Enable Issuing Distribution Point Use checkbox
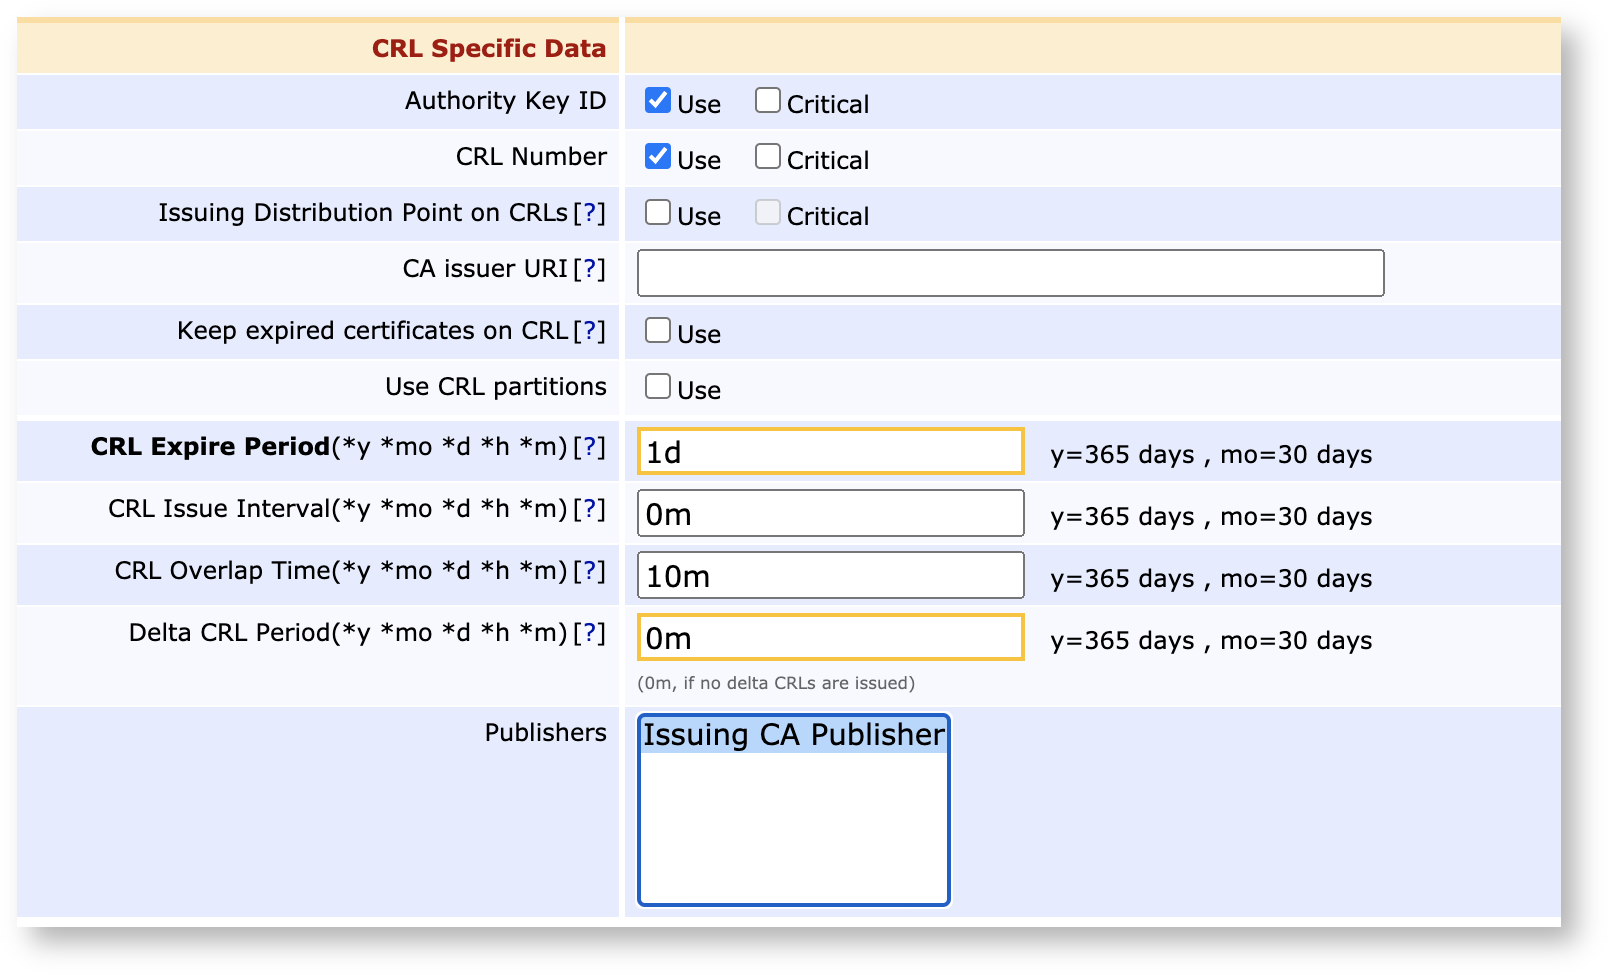The image size is (1609, 975). pyautogui.click(x=657, y=213)
